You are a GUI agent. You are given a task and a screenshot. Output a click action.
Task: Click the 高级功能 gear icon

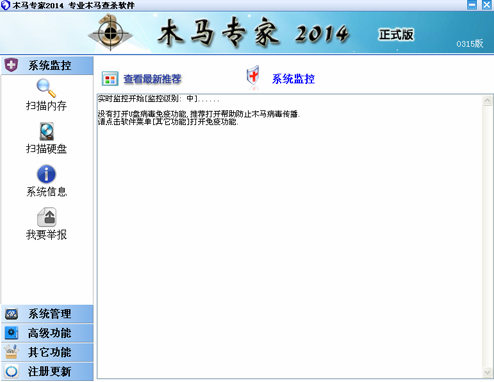11,333
